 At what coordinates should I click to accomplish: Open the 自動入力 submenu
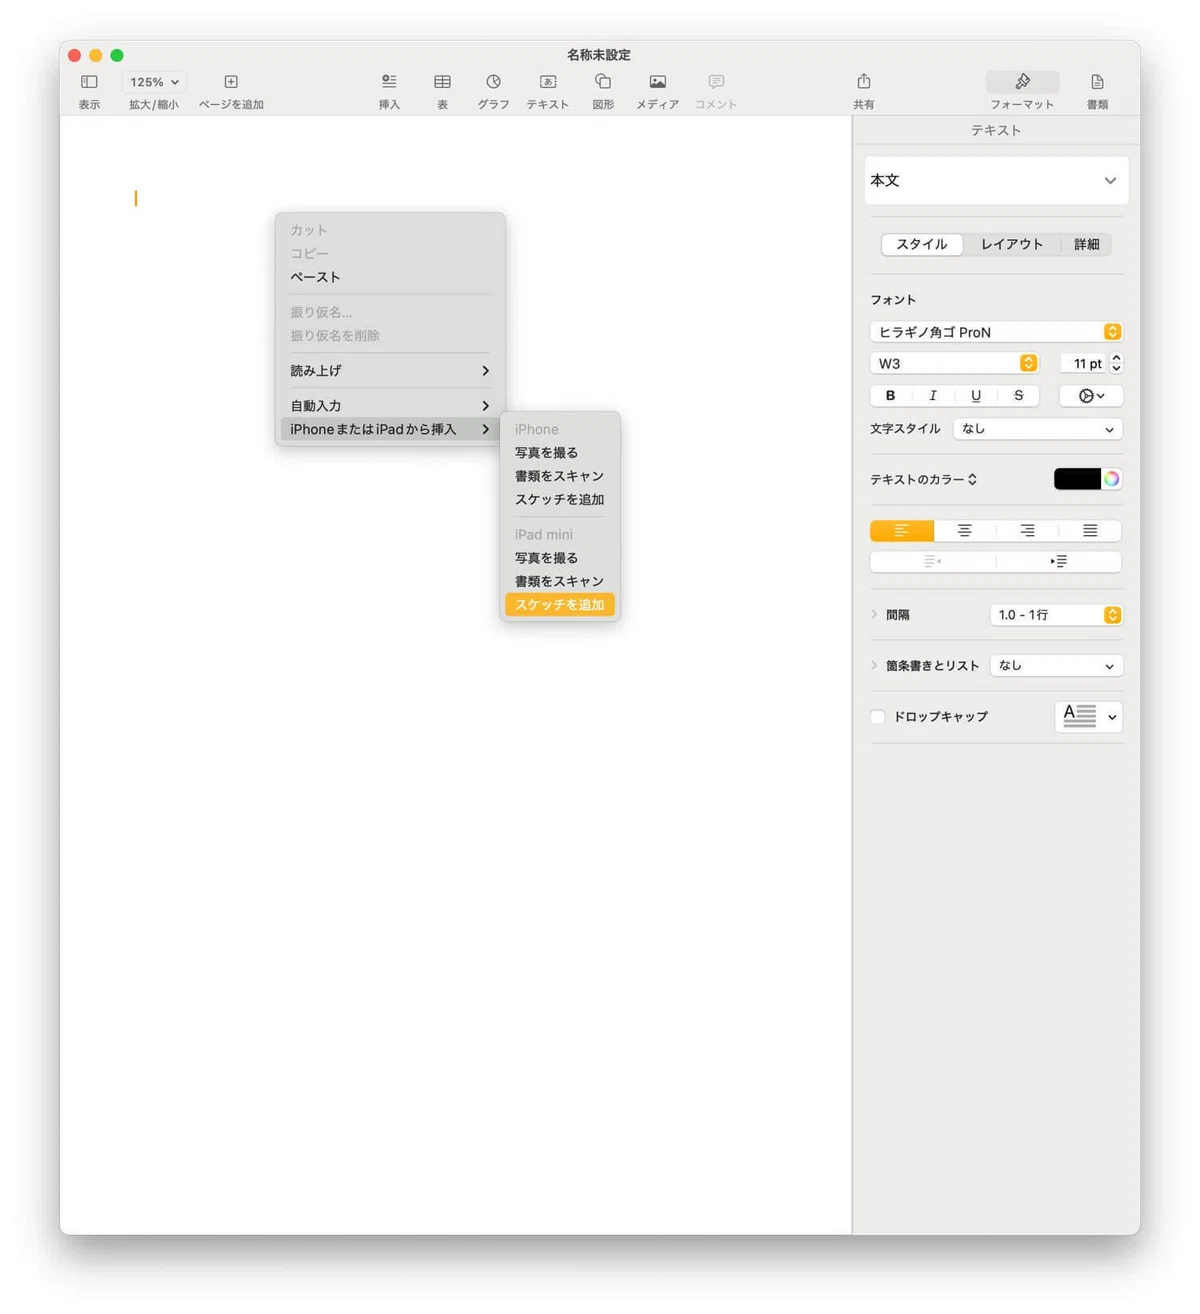tap(390, 406)
